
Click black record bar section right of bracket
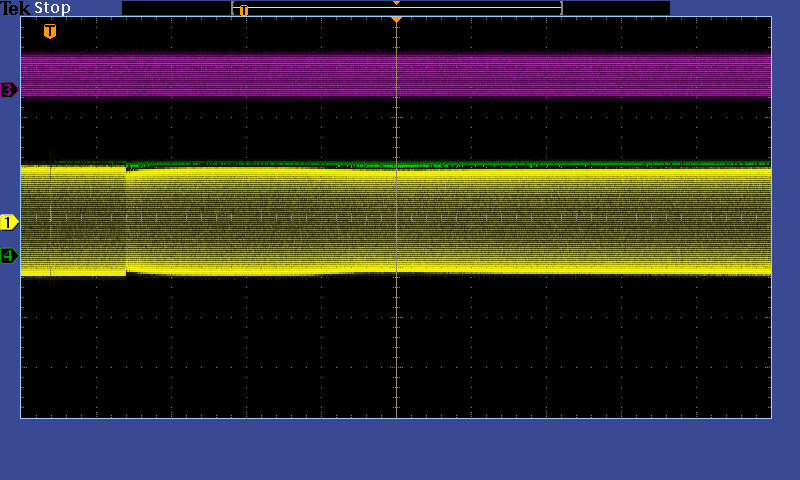click(615, 8)
